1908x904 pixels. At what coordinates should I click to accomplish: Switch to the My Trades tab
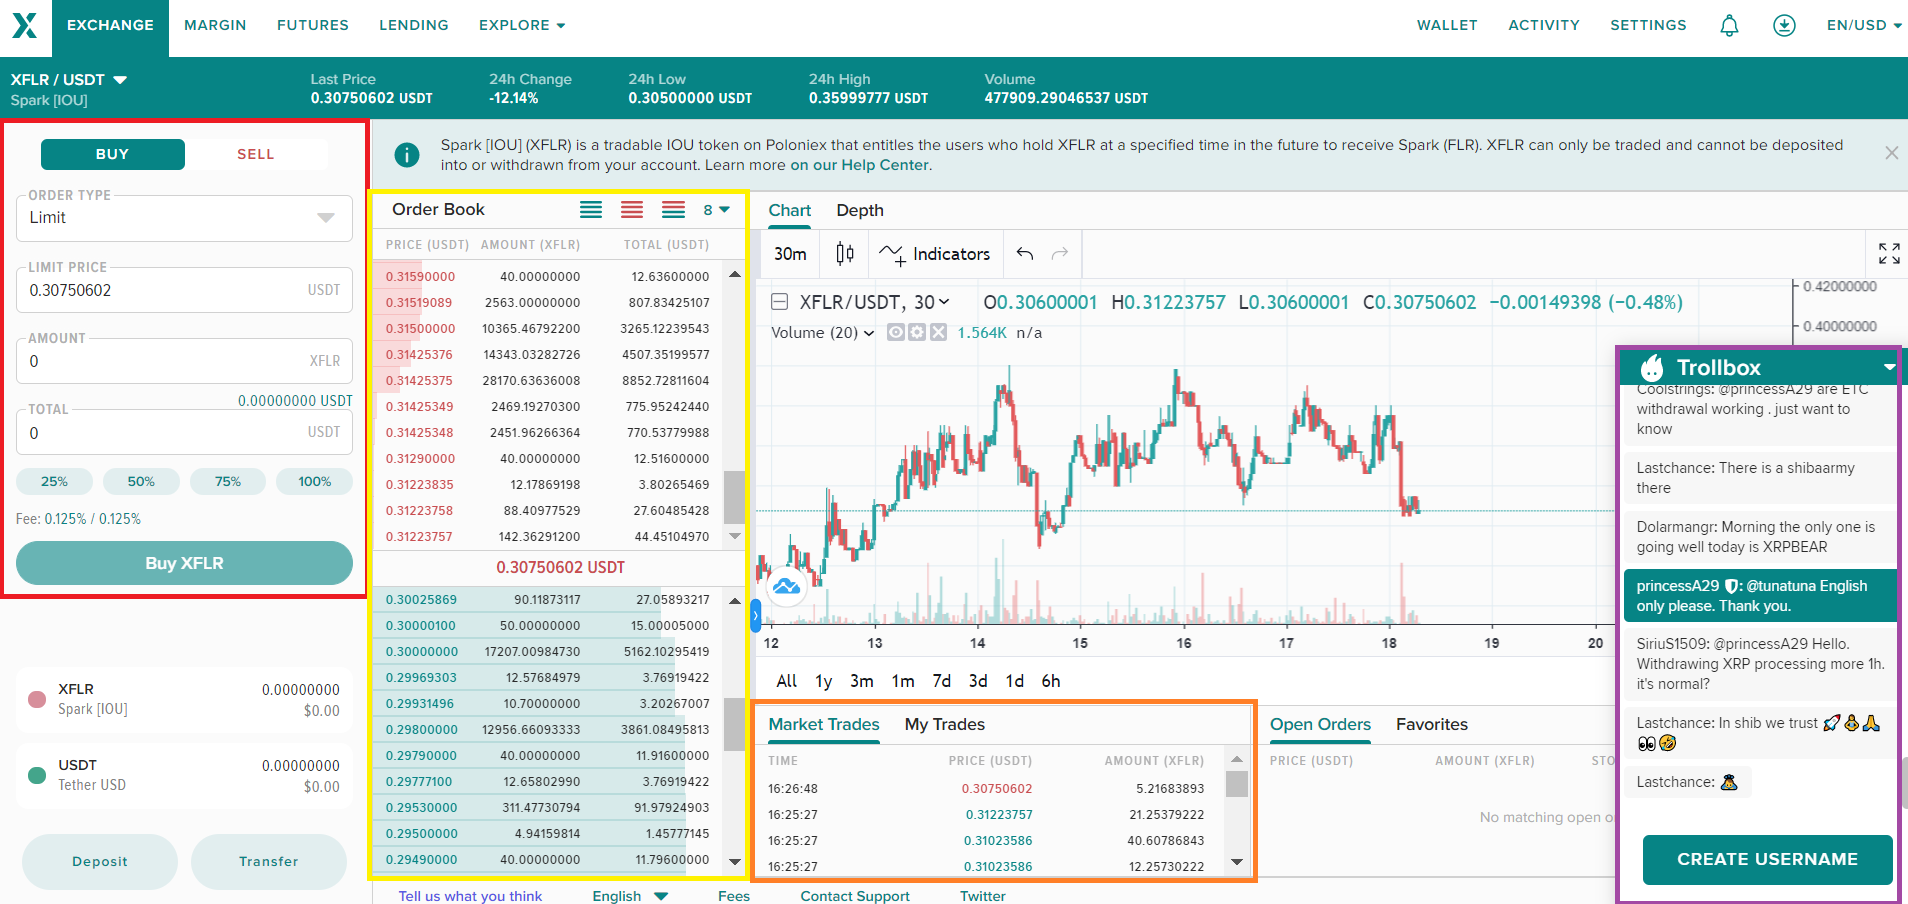click(945, 724)
